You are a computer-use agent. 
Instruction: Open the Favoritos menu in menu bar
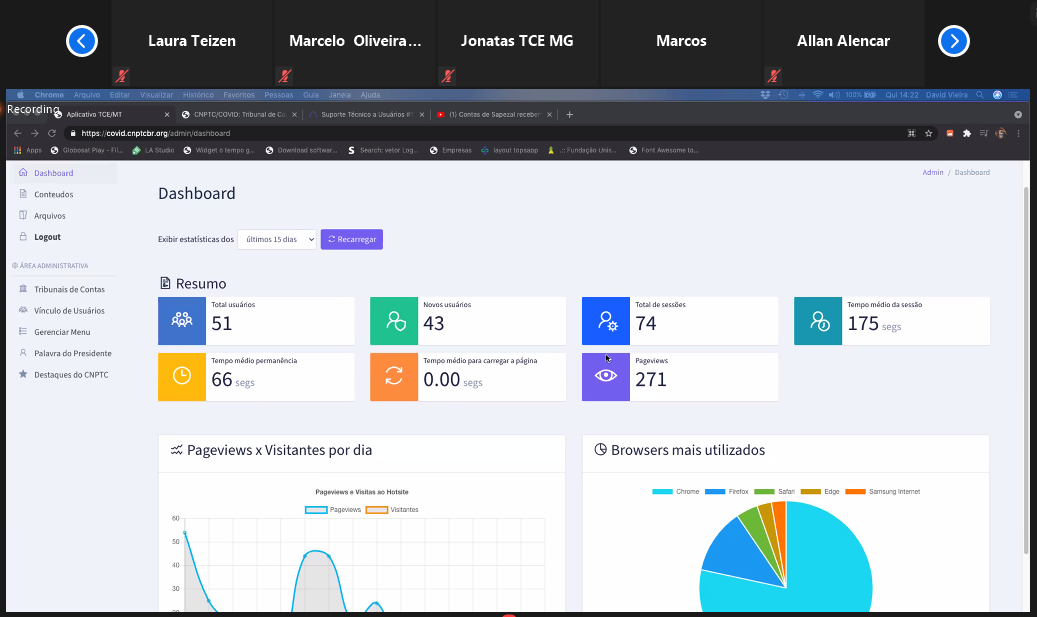(x=239, y=95)
